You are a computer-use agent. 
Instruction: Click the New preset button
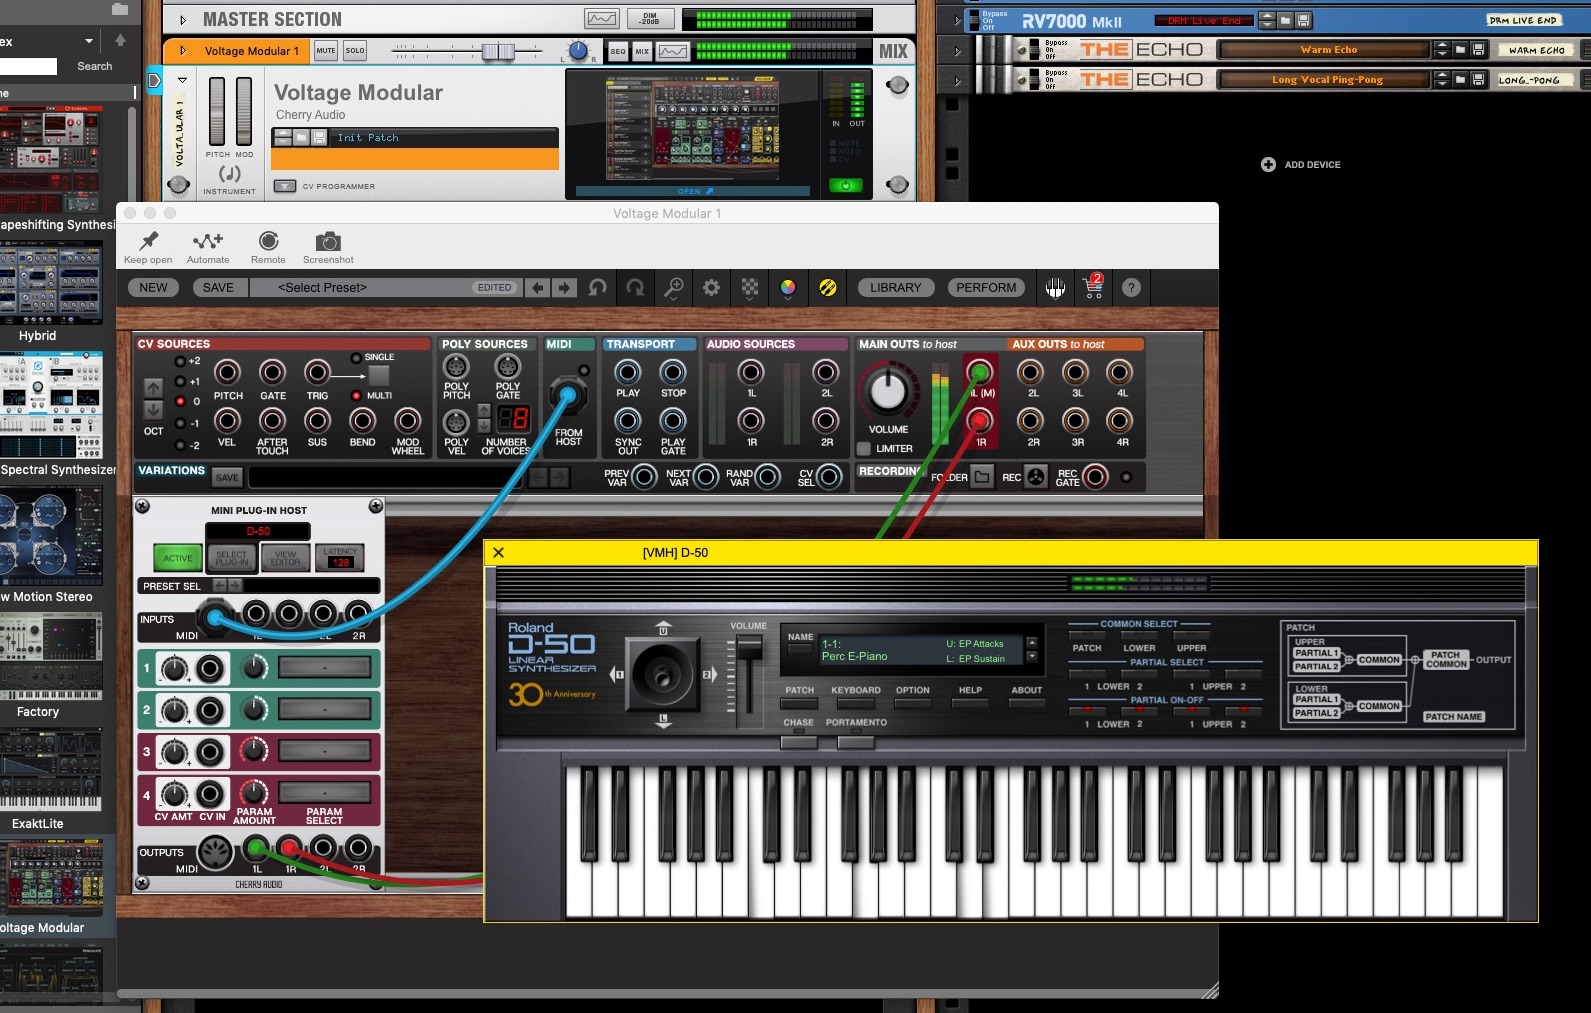(153, 288)
